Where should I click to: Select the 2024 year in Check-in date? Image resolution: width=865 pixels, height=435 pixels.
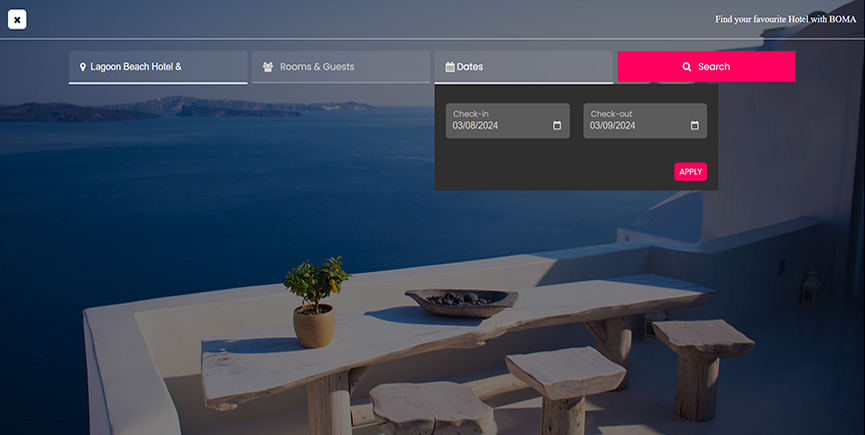[x=488, y=126]
